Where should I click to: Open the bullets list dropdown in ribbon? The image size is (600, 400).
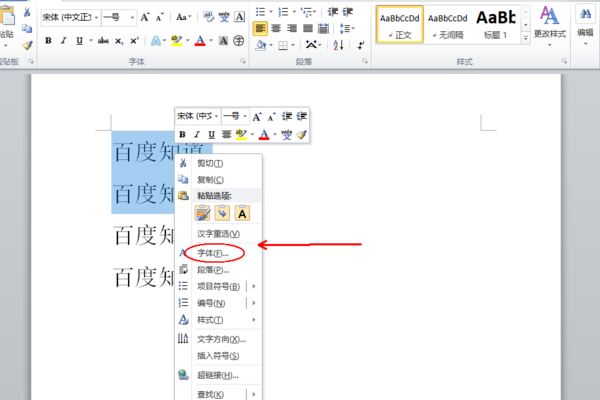tap(271, 12)
